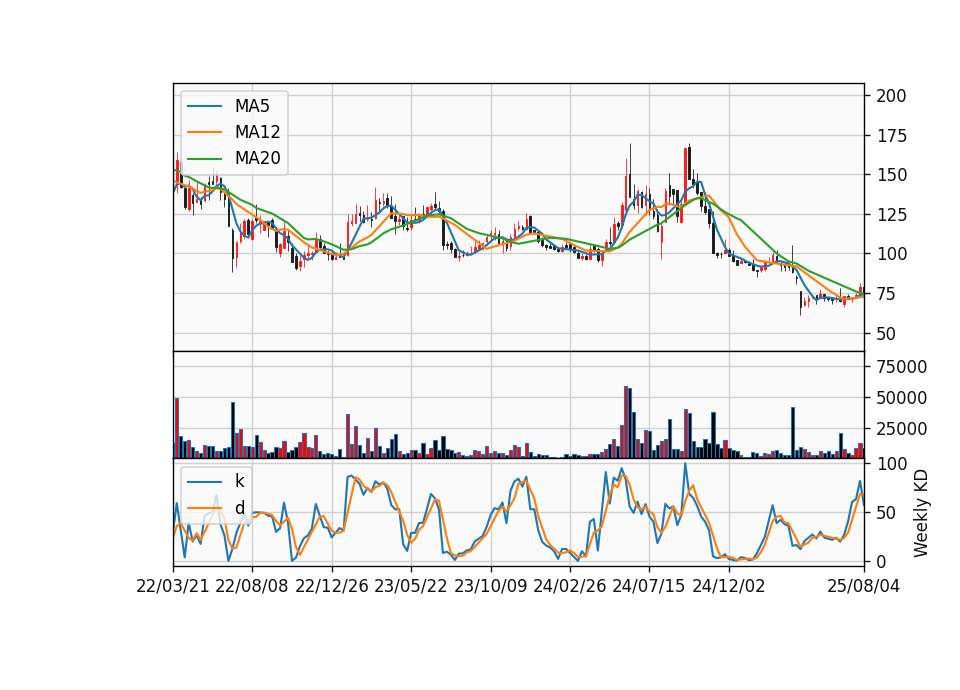
Task: Click the 125 price axis label
Action: [x=891, y=215]
